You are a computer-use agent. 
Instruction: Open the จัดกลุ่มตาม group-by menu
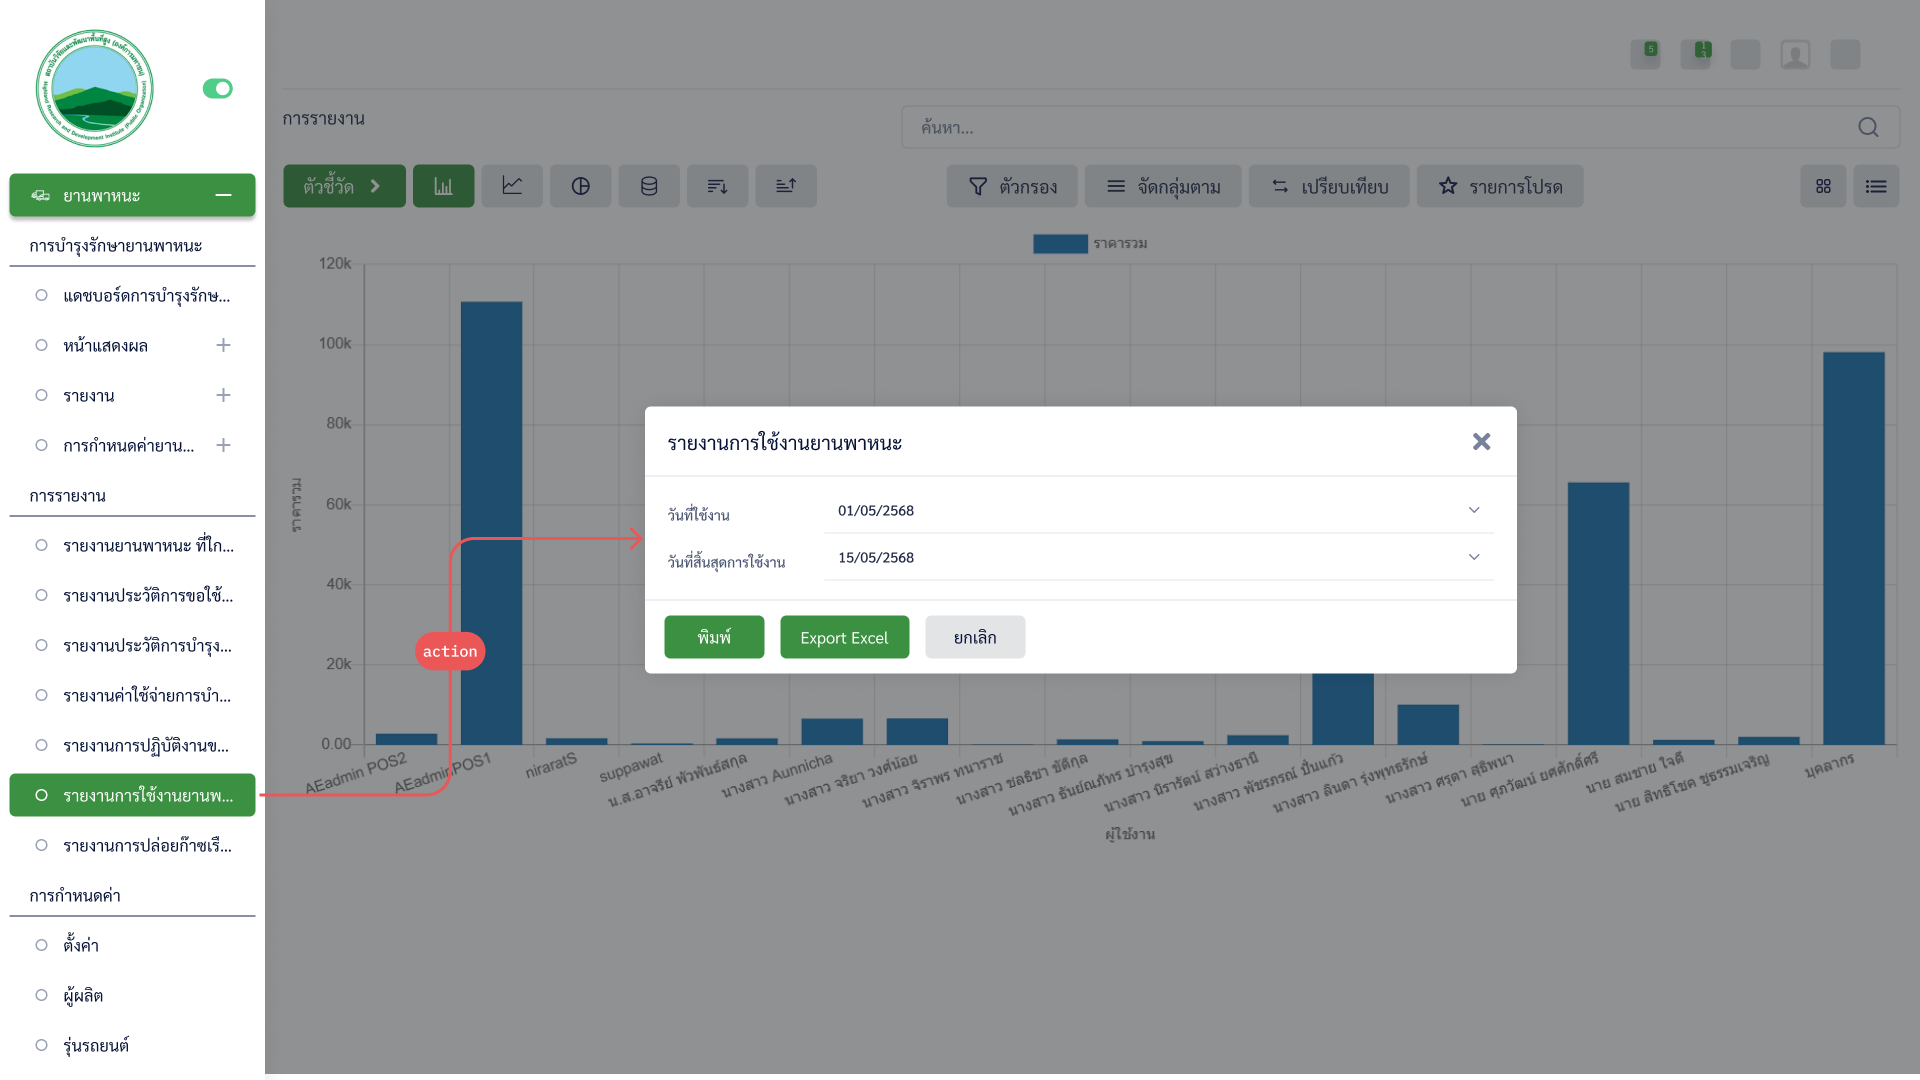1163,186
